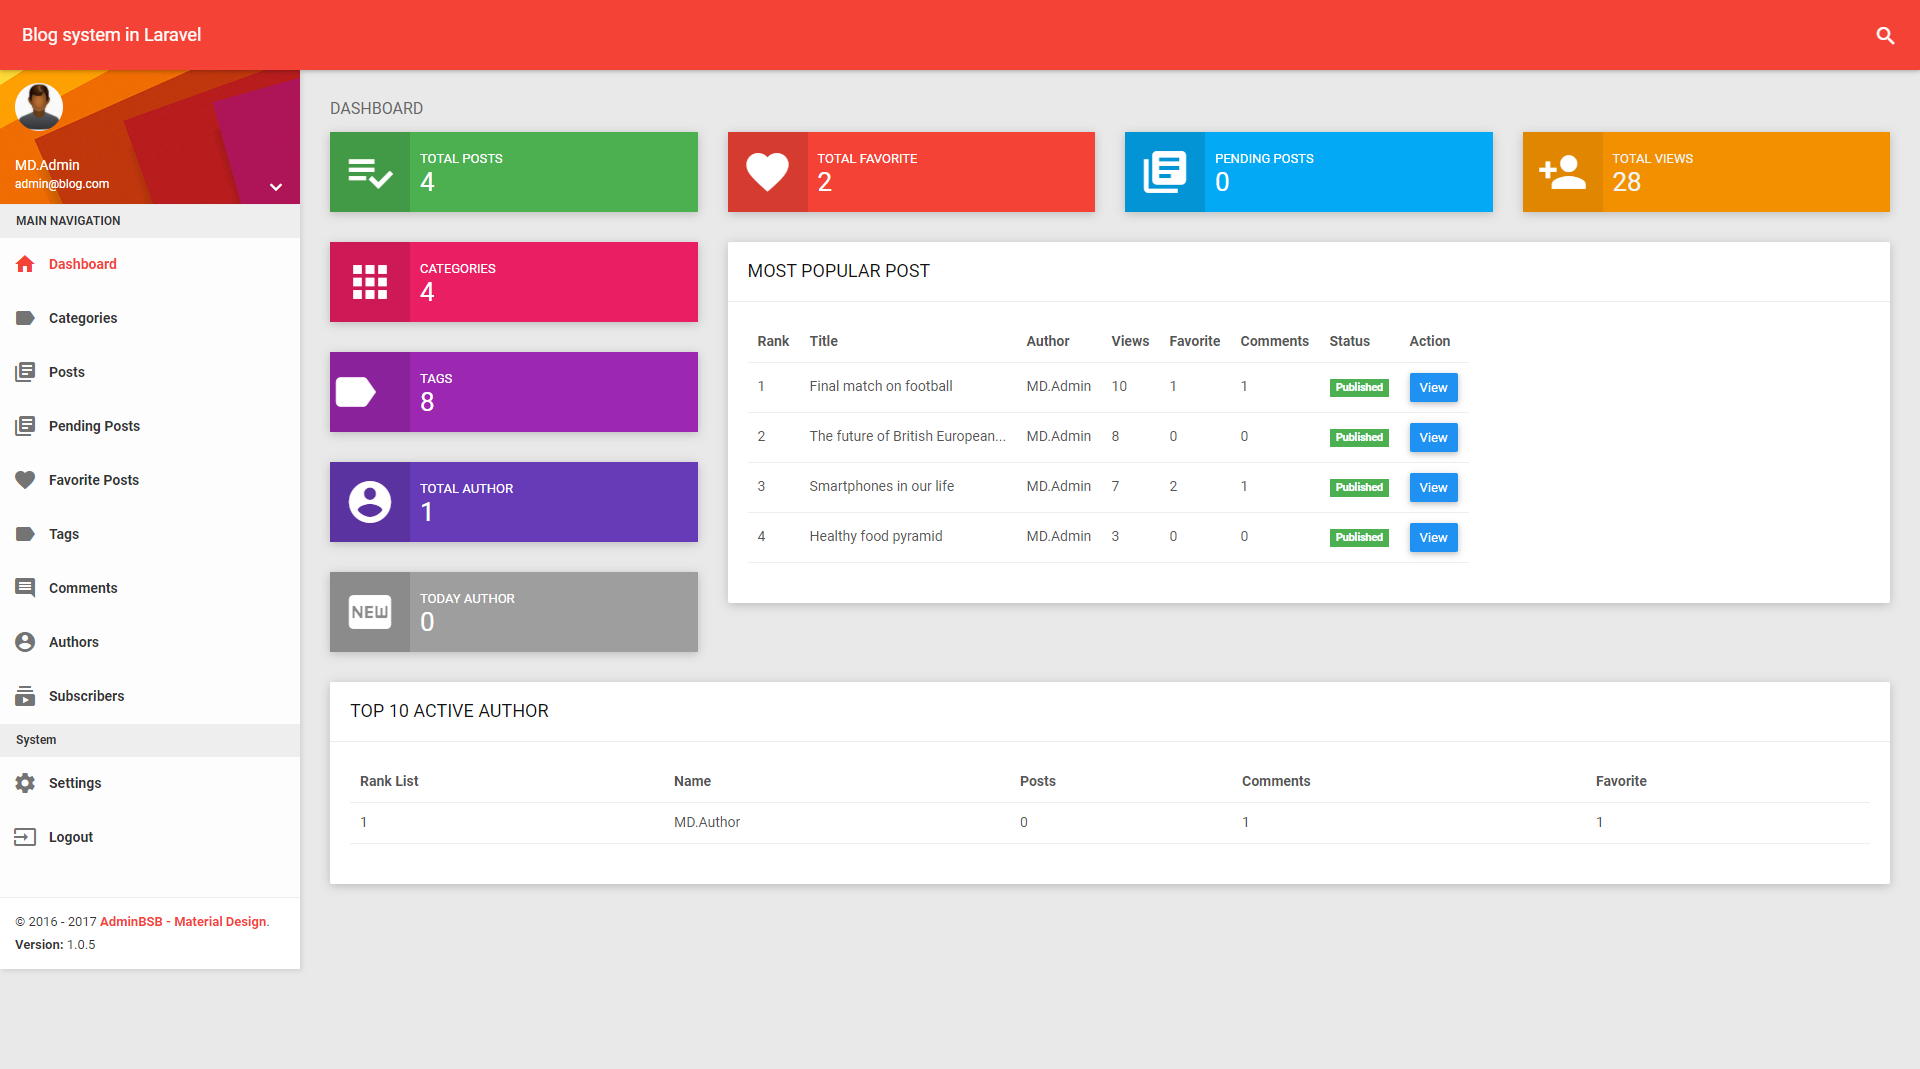Viewport: 1920px width, 1069px height.
Task: Click the AdminBSB - Material Design link
Action: pos(183,922)
